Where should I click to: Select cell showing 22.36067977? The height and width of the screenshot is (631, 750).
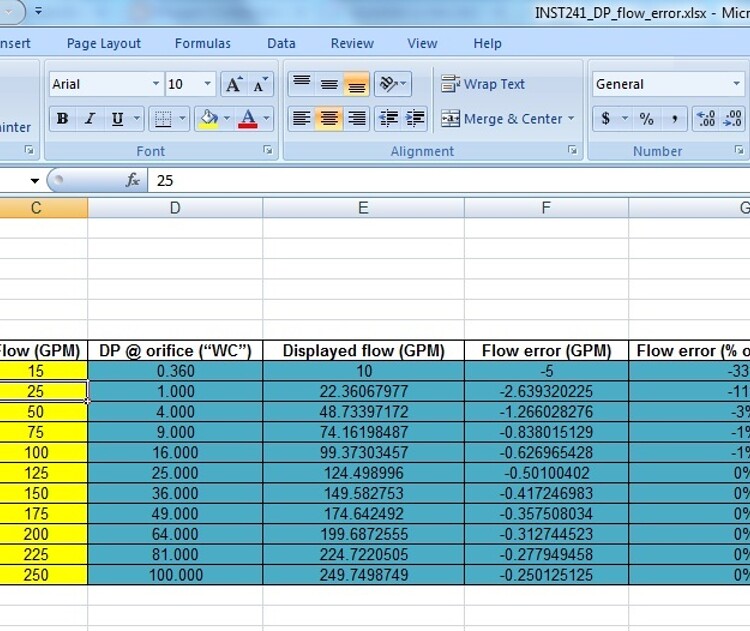[364, 391]
